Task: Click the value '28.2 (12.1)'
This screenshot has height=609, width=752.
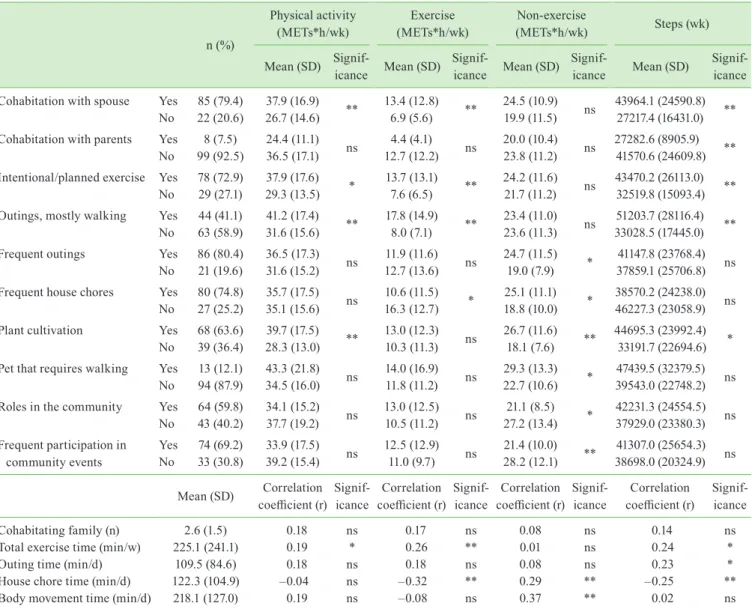Action: [x=530, y=462]
